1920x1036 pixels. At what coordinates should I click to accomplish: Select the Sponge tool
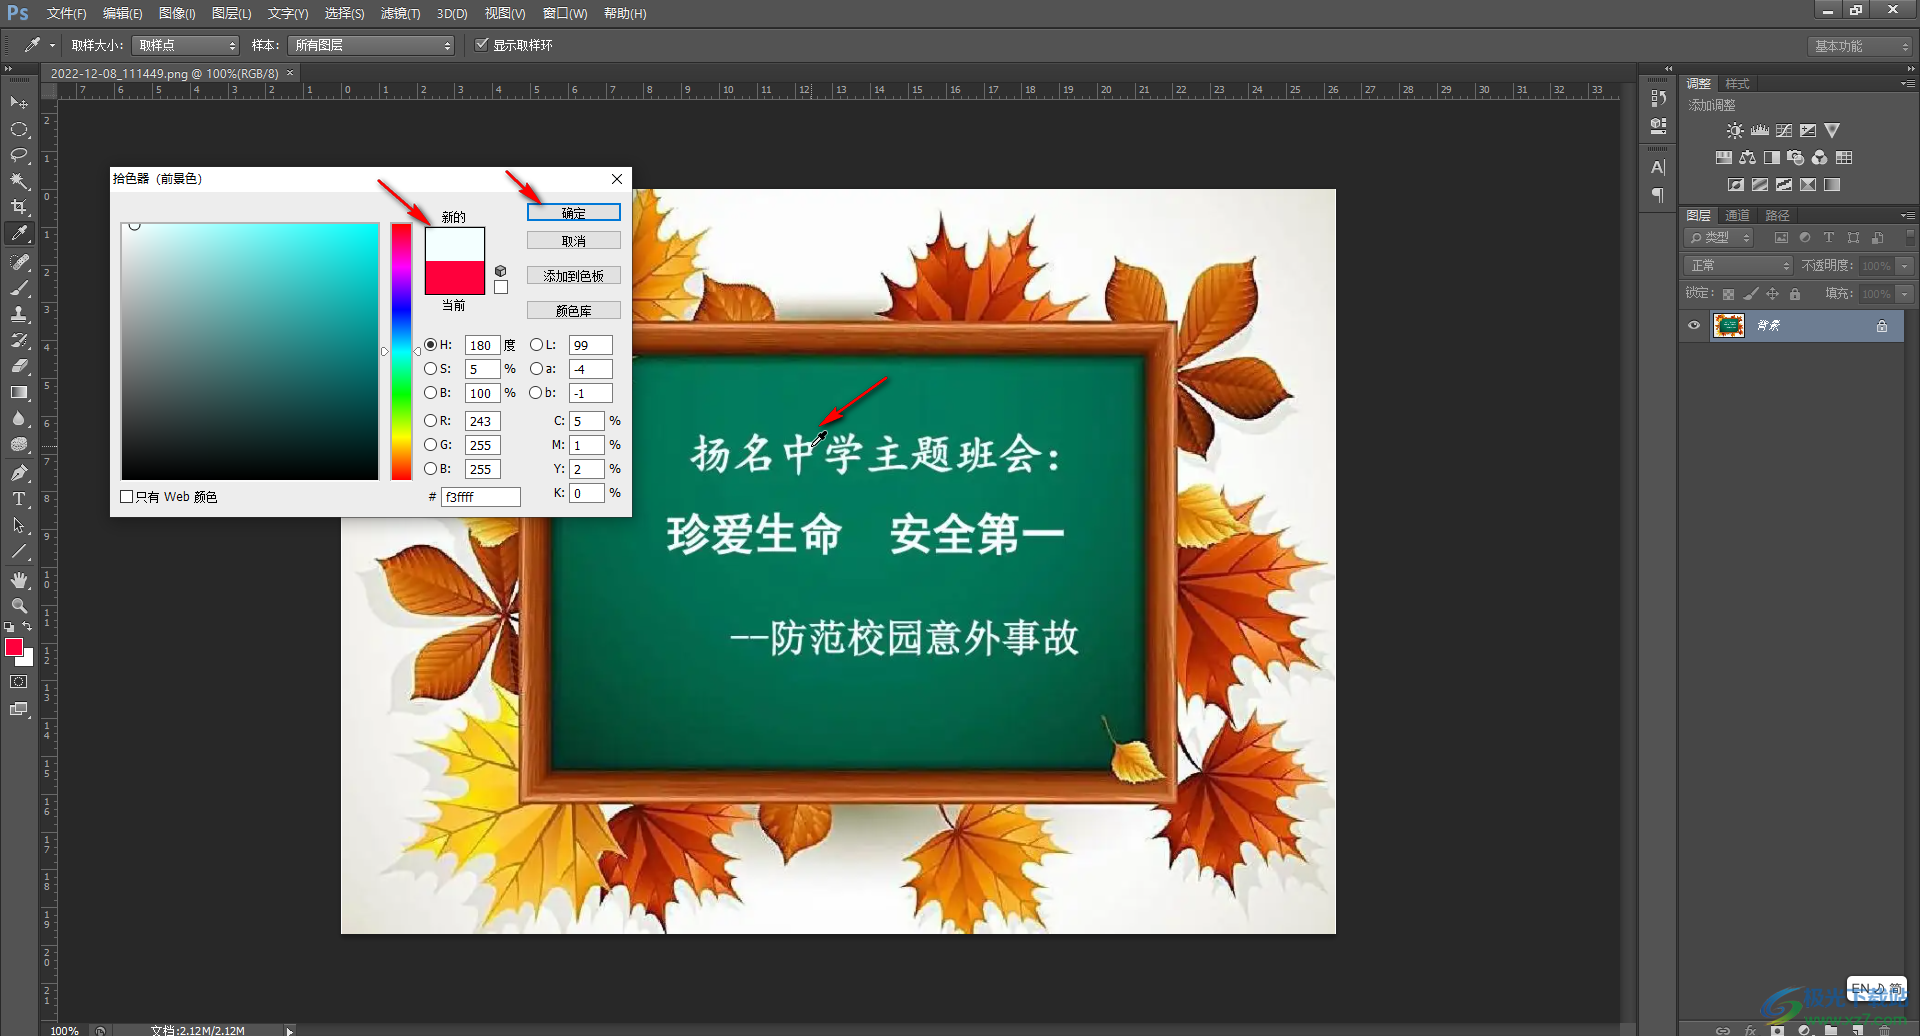tap(19, 444)
